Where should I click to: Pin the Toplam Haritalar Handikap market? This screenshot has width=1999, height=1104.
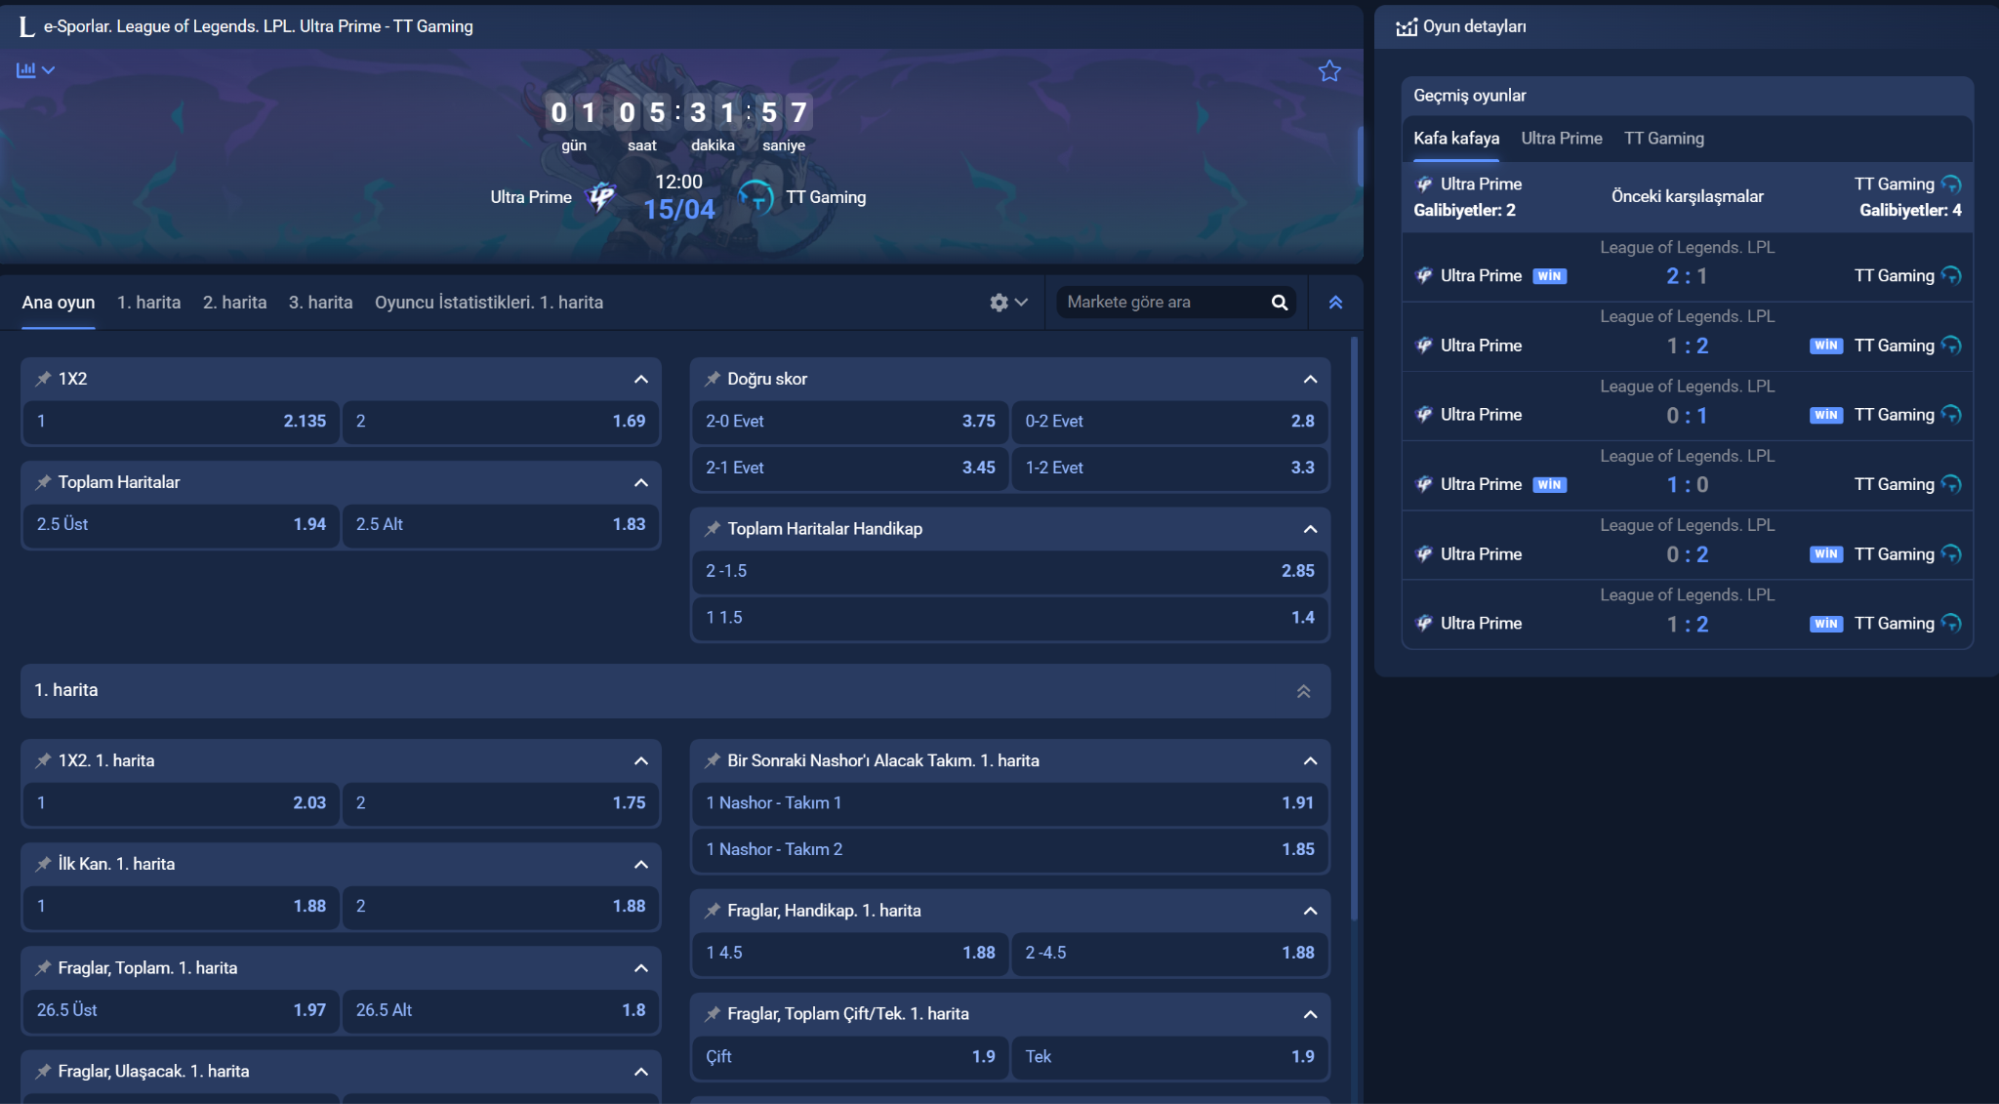click(712, 529)
